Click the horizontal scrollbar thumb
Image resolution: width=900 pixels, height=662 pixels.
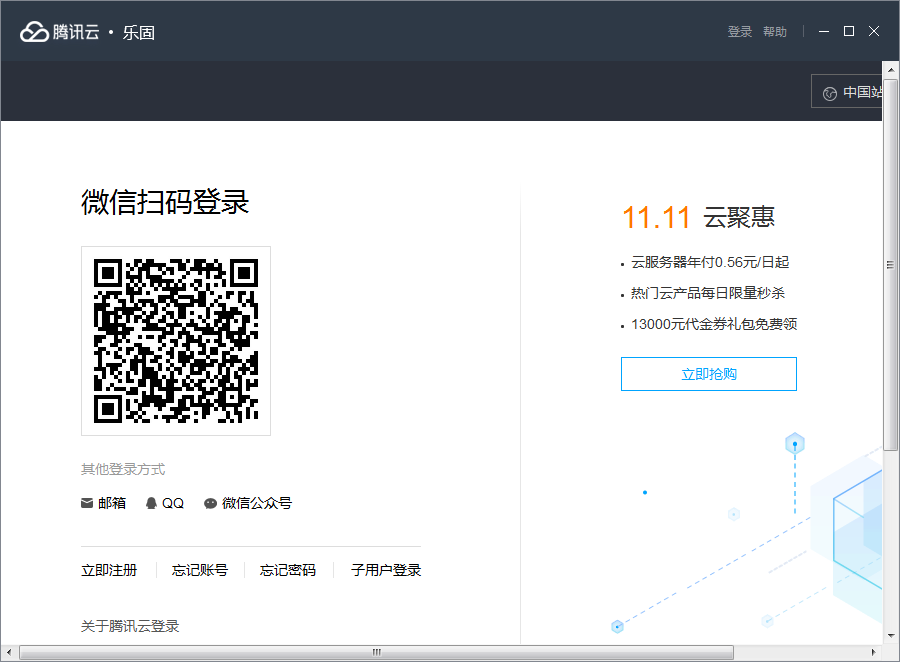377,652
